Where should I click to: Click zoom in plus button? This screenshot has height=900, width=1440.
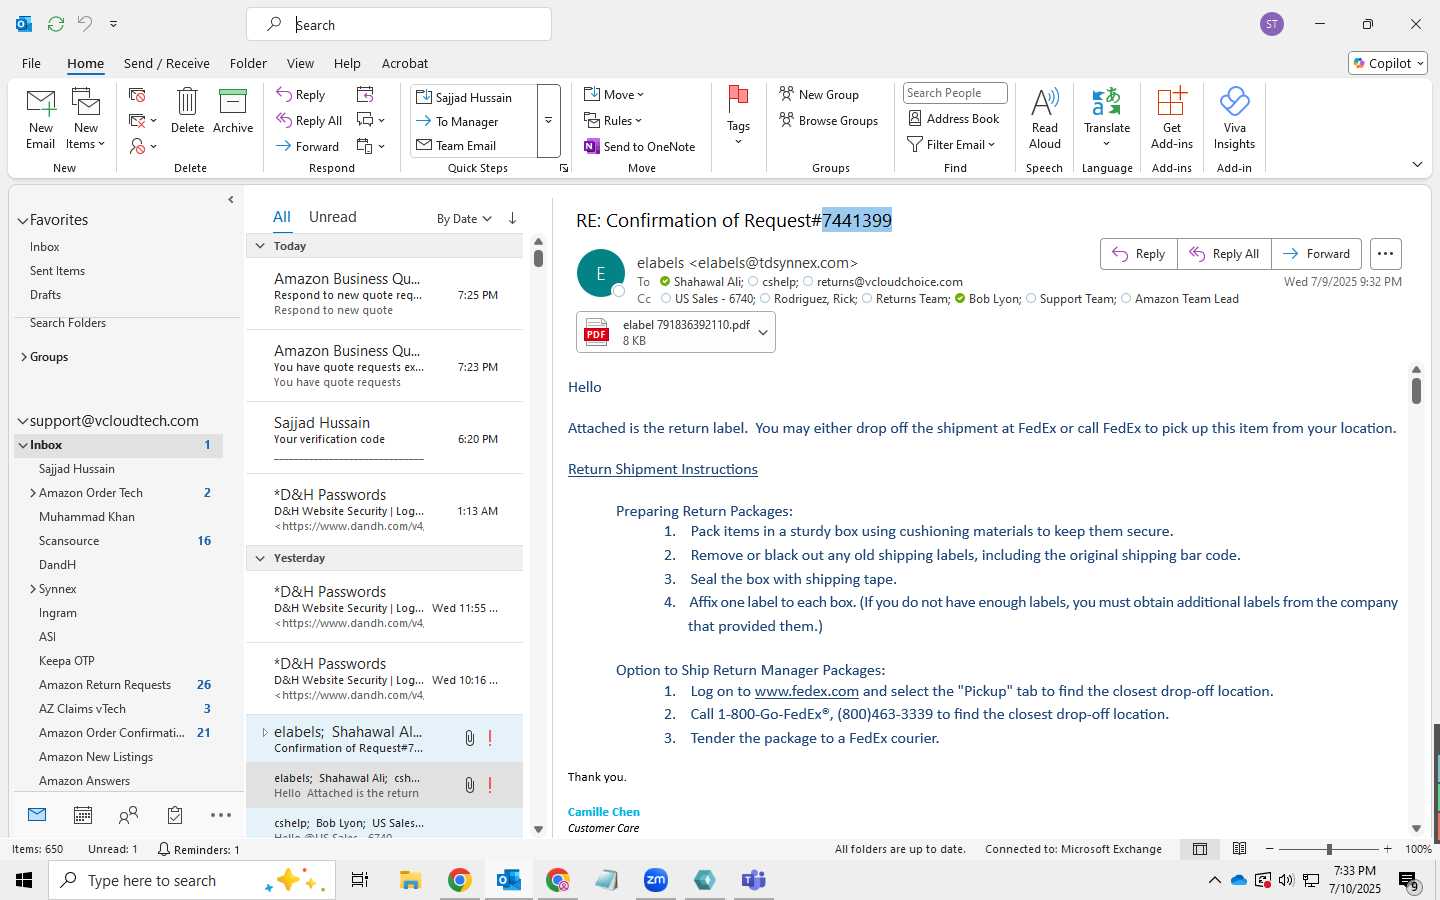click(1387, 849)
